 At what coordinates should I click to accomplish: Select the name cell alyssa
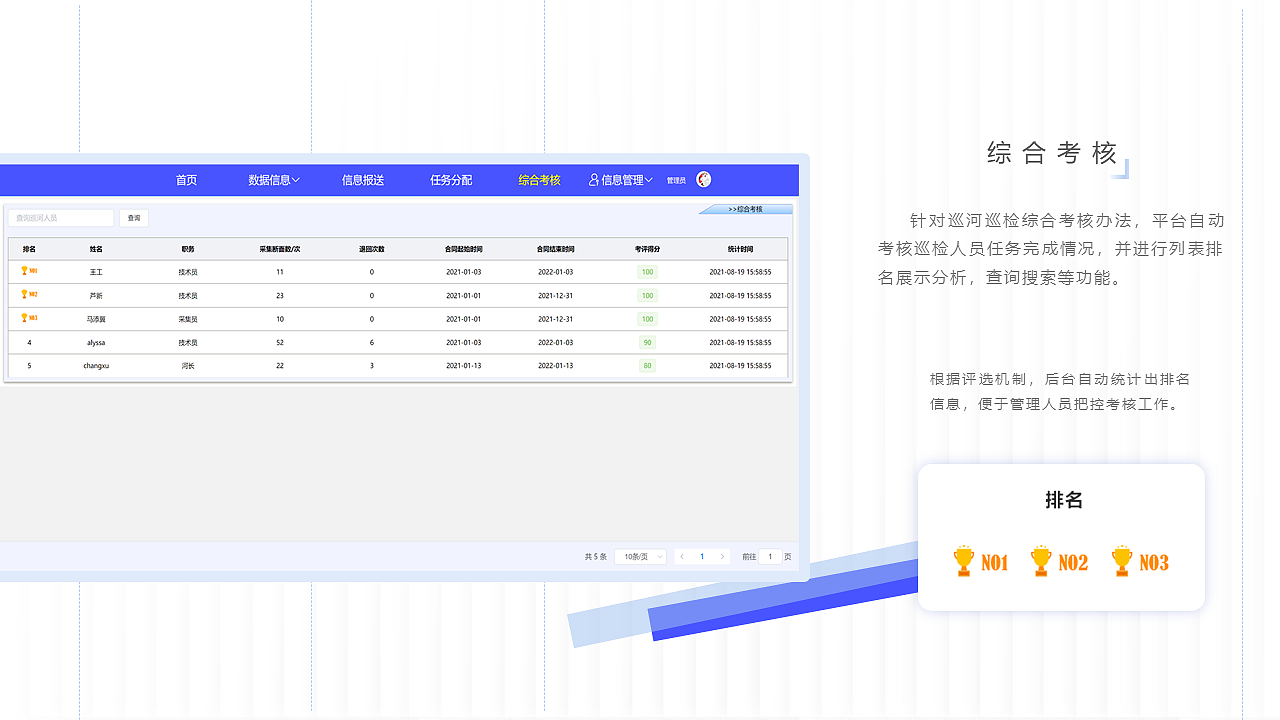96,343
